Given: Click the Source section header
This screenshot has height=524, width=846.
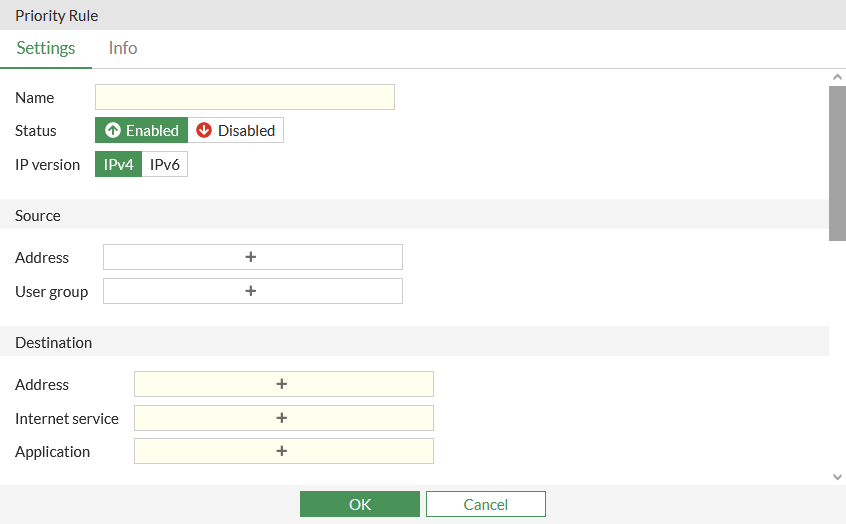Looking at the screenshot, I should click(x=38, y=215).
